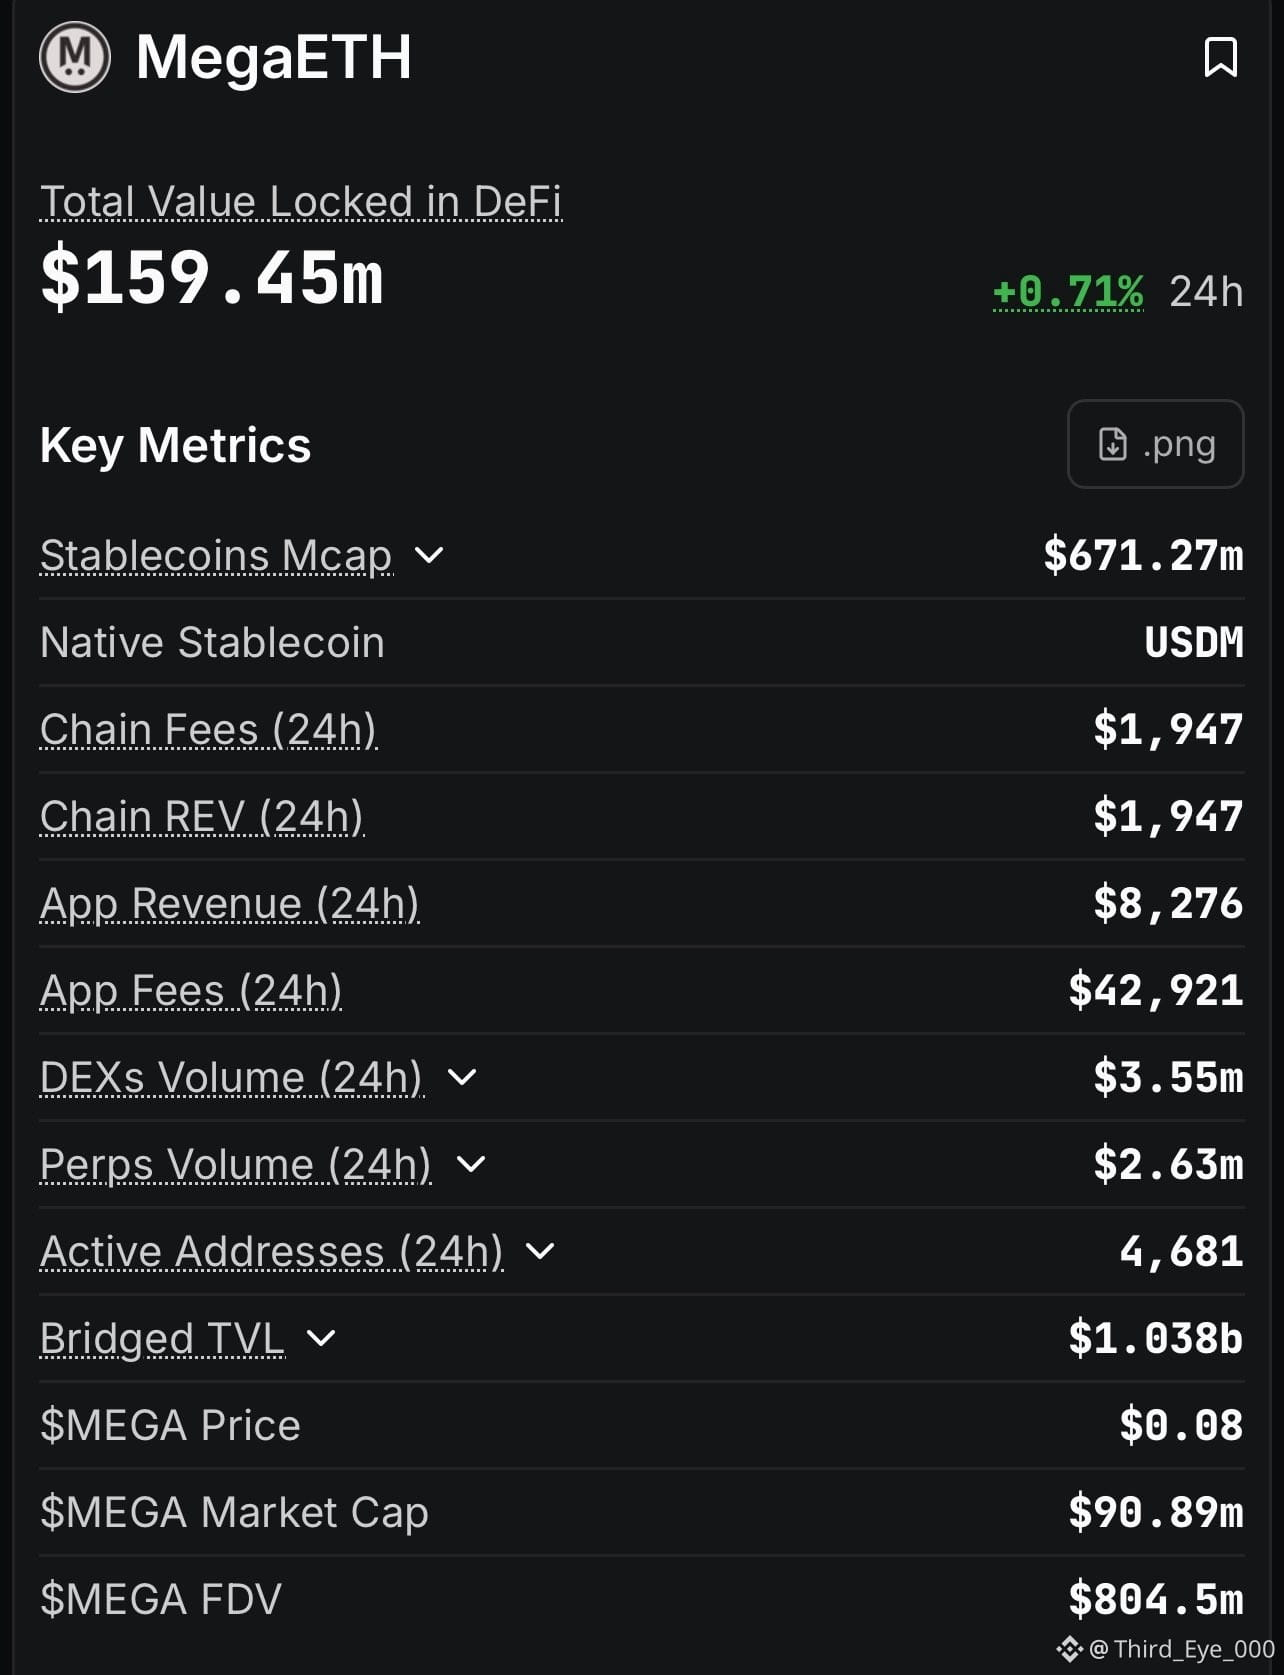Click the $159.45m TVL value
The width and height of the screenshot is (1284, 1675).
pos(212,277)
